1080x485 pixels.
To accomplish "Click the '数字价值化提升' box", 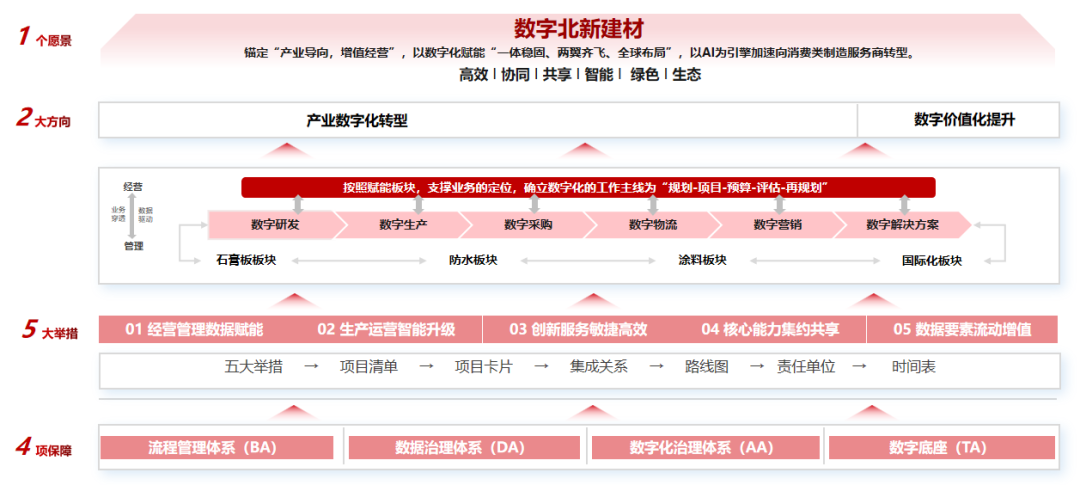I will 958,120.
